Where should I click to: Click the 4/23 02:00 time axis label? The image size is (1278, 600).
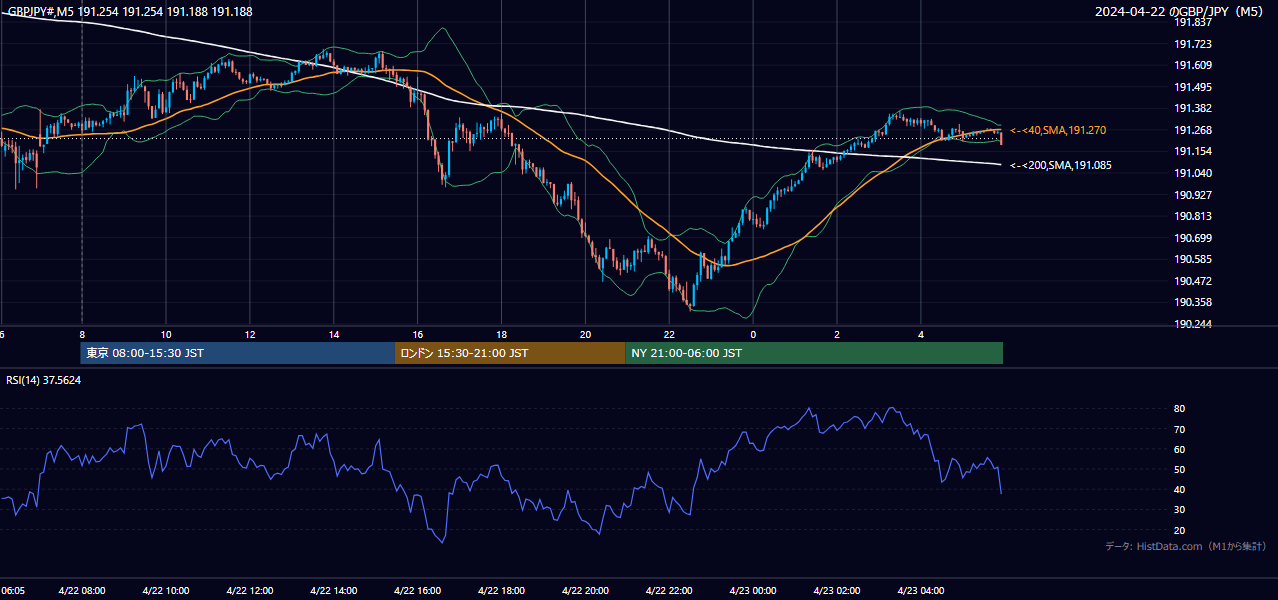(837, 591)
